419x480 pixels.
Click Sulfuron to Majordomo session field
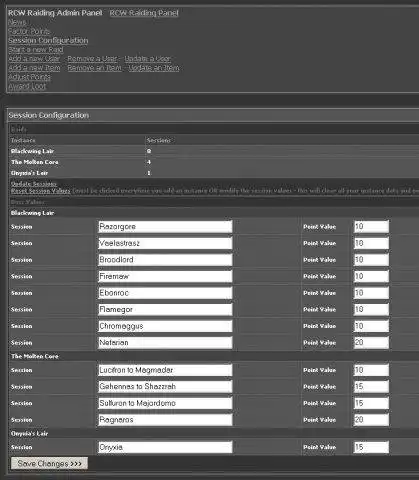(165, 403)
